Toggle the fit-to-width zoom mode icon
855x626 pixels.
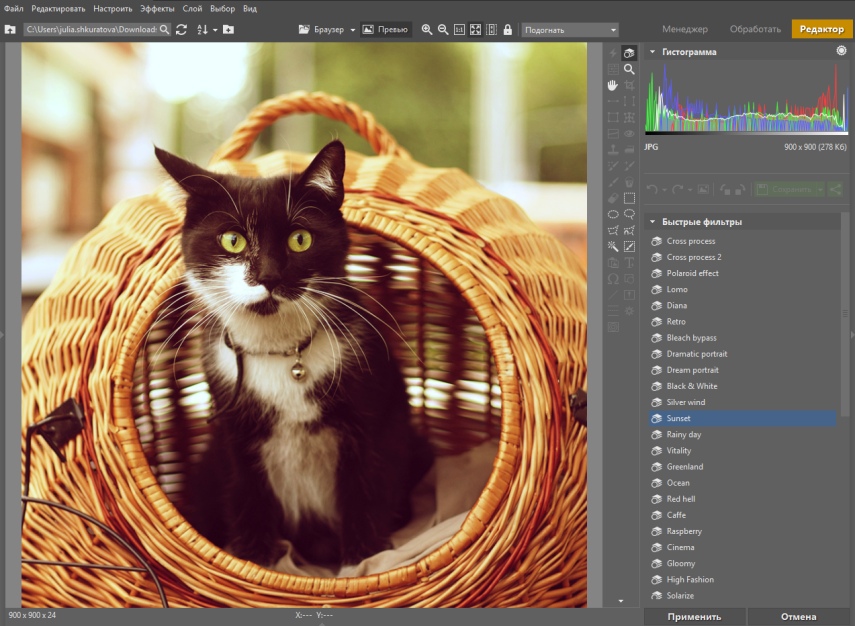pyautogui.click(x=491, y=29)
